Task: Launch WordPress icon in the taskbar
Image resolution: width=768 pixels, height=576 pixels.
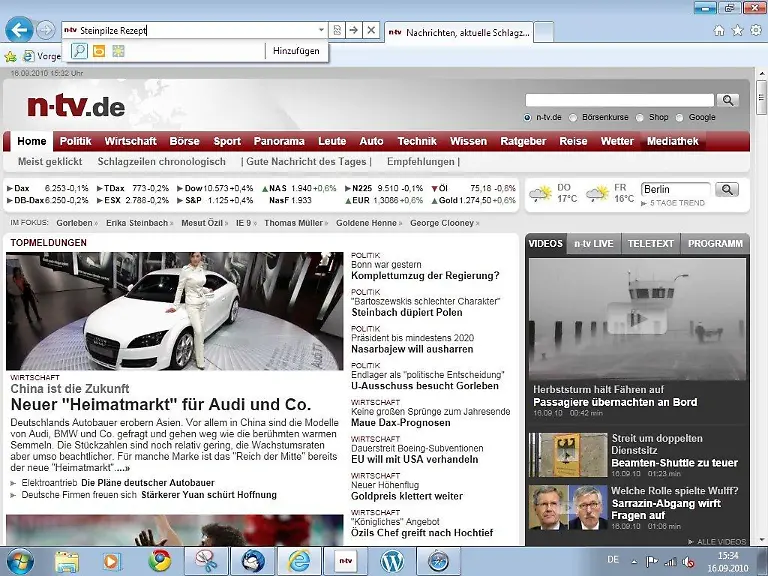Action: pyautogui.click(x=392, y=561)
